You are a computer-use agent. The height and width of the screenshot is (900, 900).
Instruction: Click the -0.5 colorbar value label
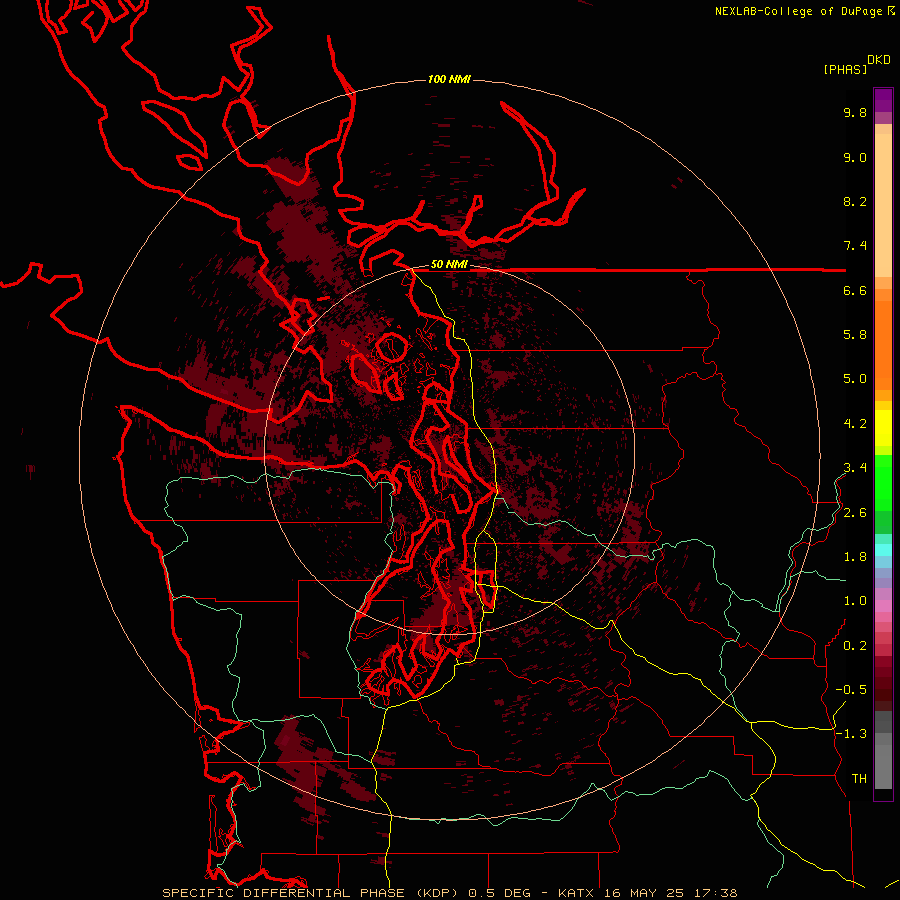pyautogui.click(x=851, y=690)
